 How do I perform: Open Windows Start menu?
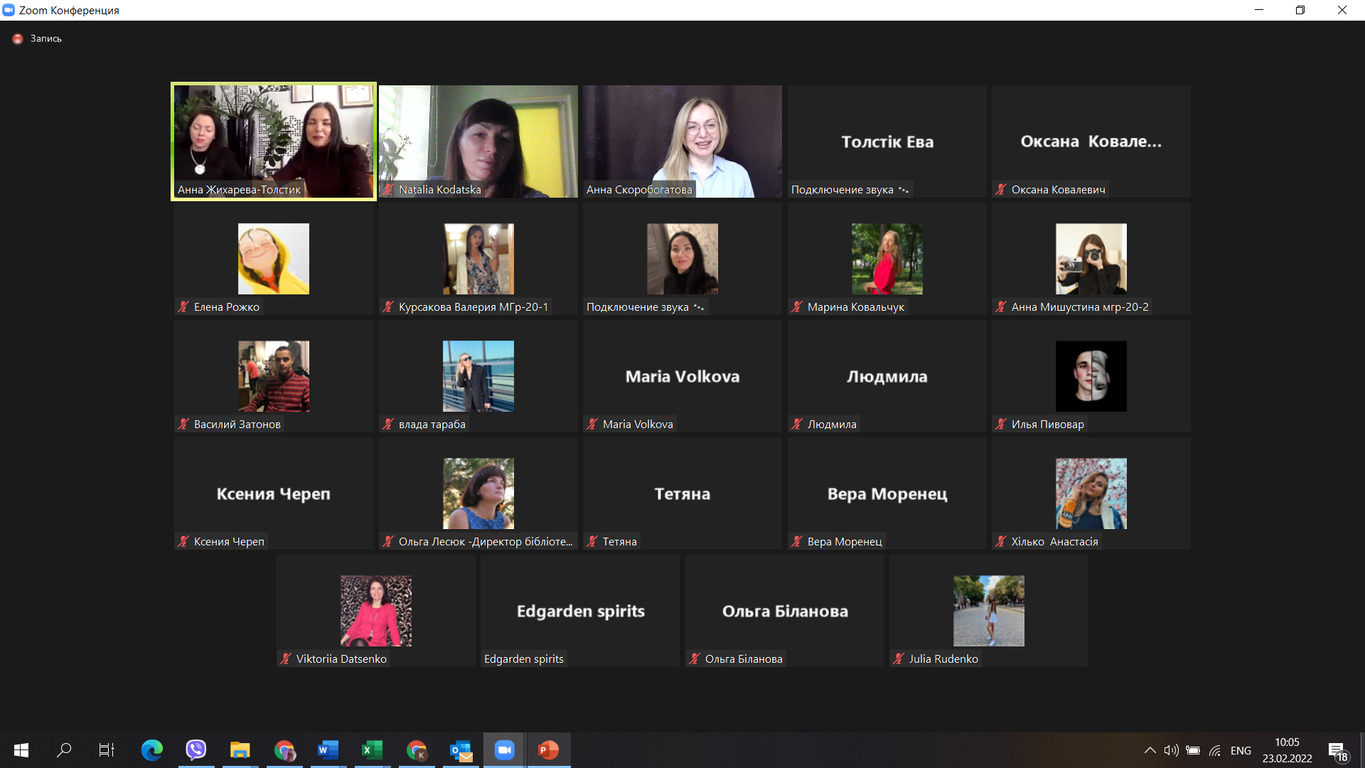(21, 750)
